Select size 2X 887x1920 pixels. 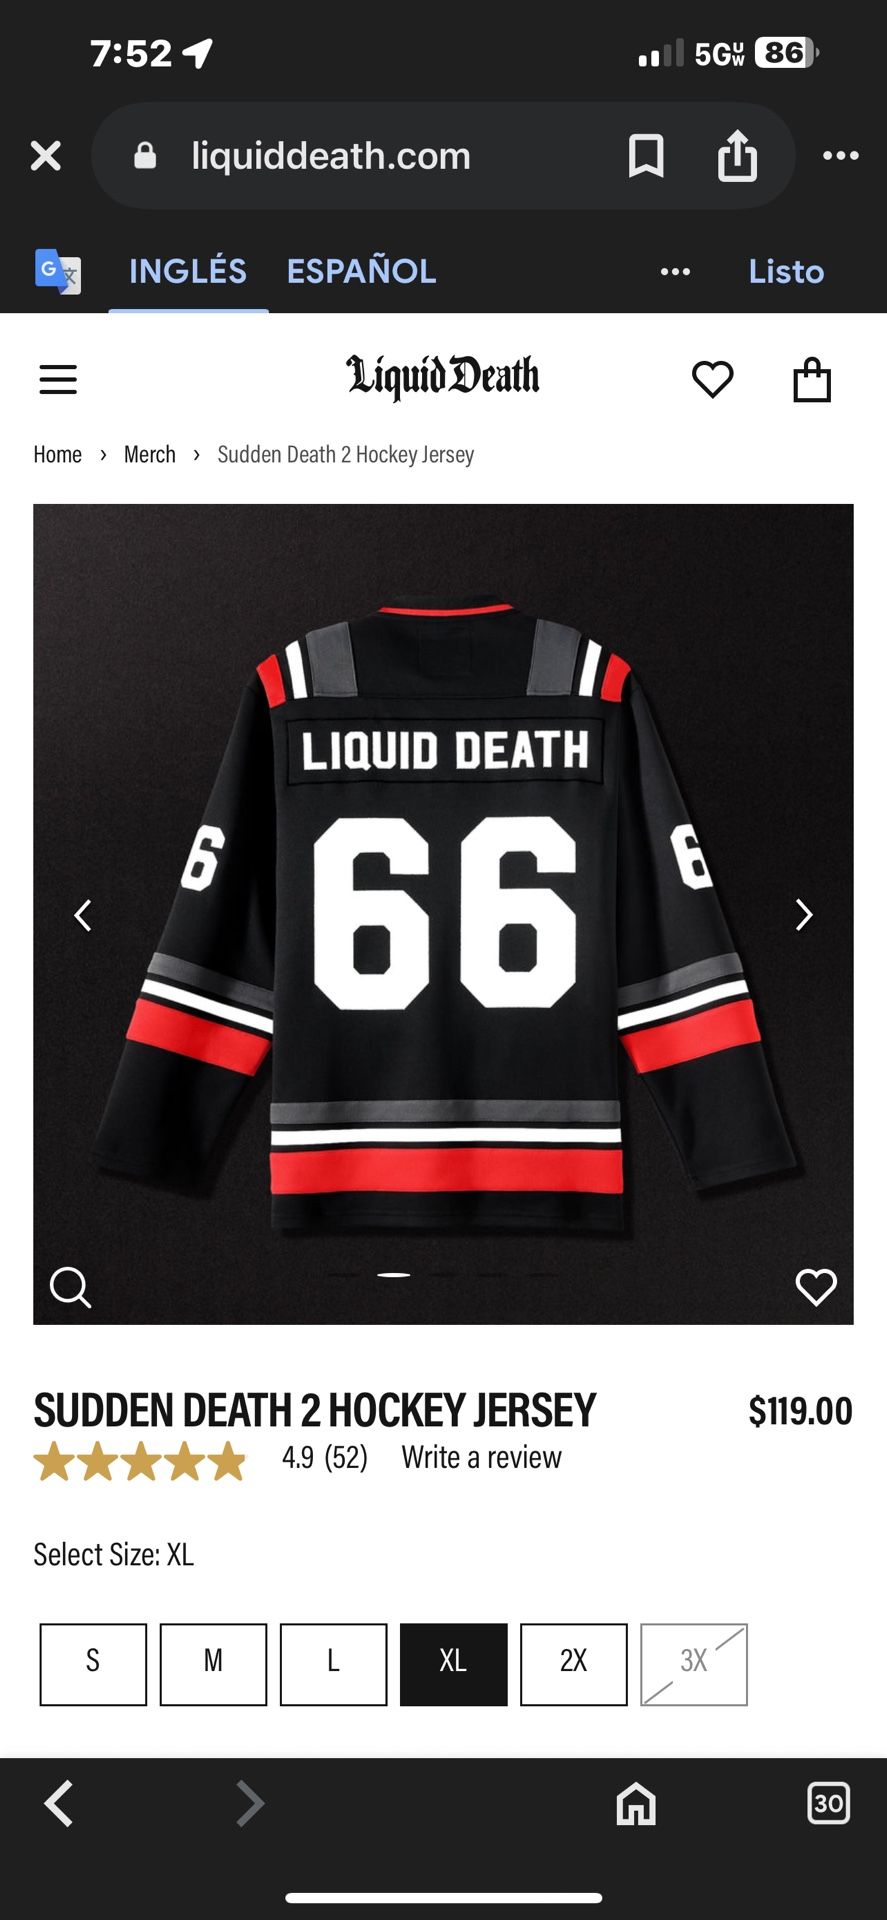pos(573,1664)
